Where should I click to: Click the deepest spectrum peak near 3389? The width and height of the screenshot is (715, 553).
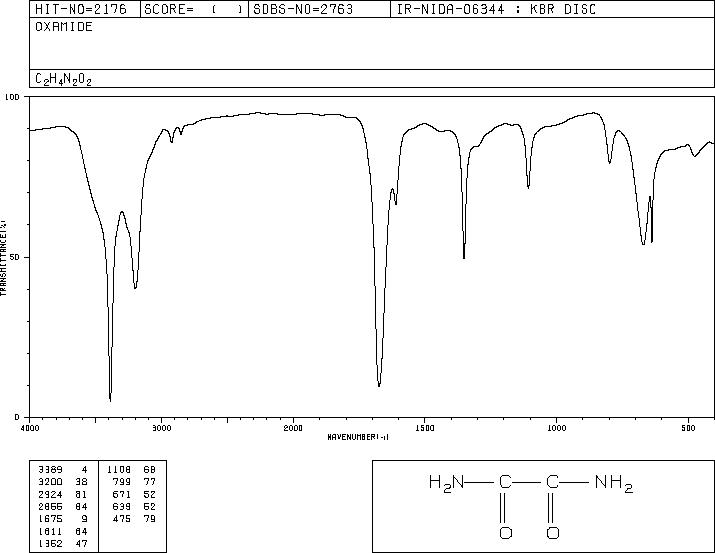tap(110, 400)
